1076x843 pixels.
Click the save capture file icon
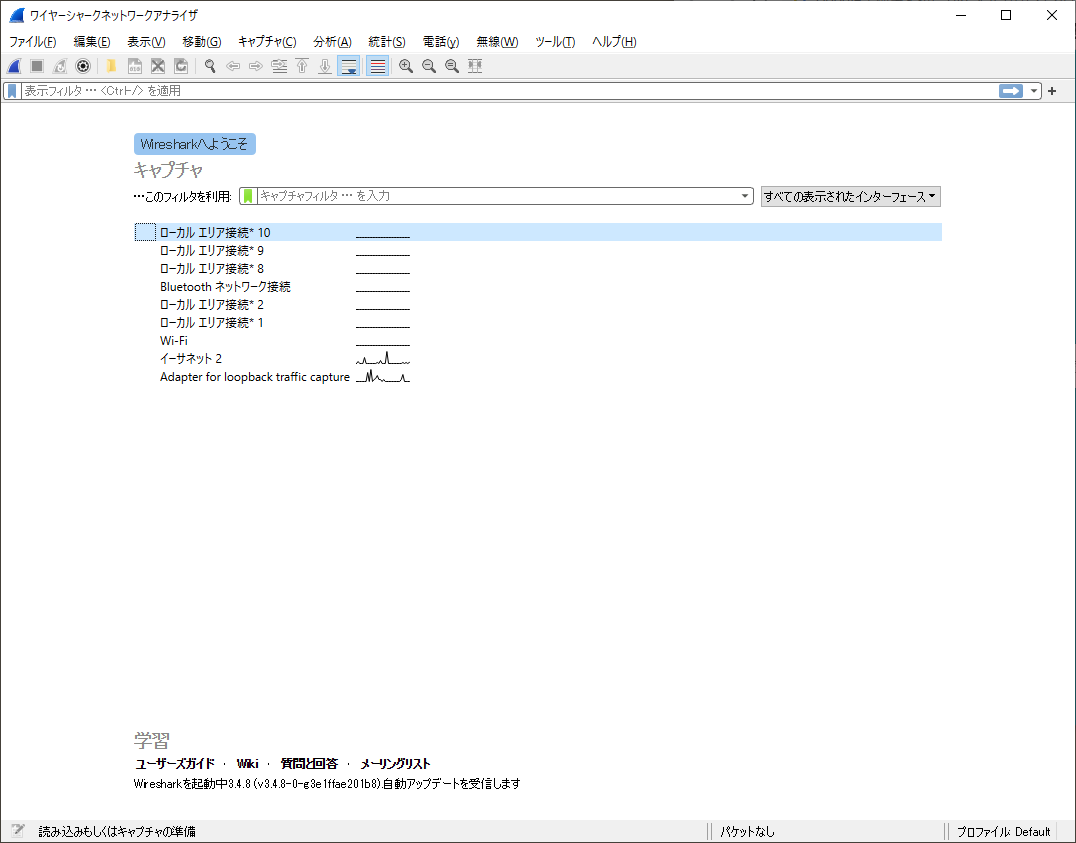click(x=135, y=66)
